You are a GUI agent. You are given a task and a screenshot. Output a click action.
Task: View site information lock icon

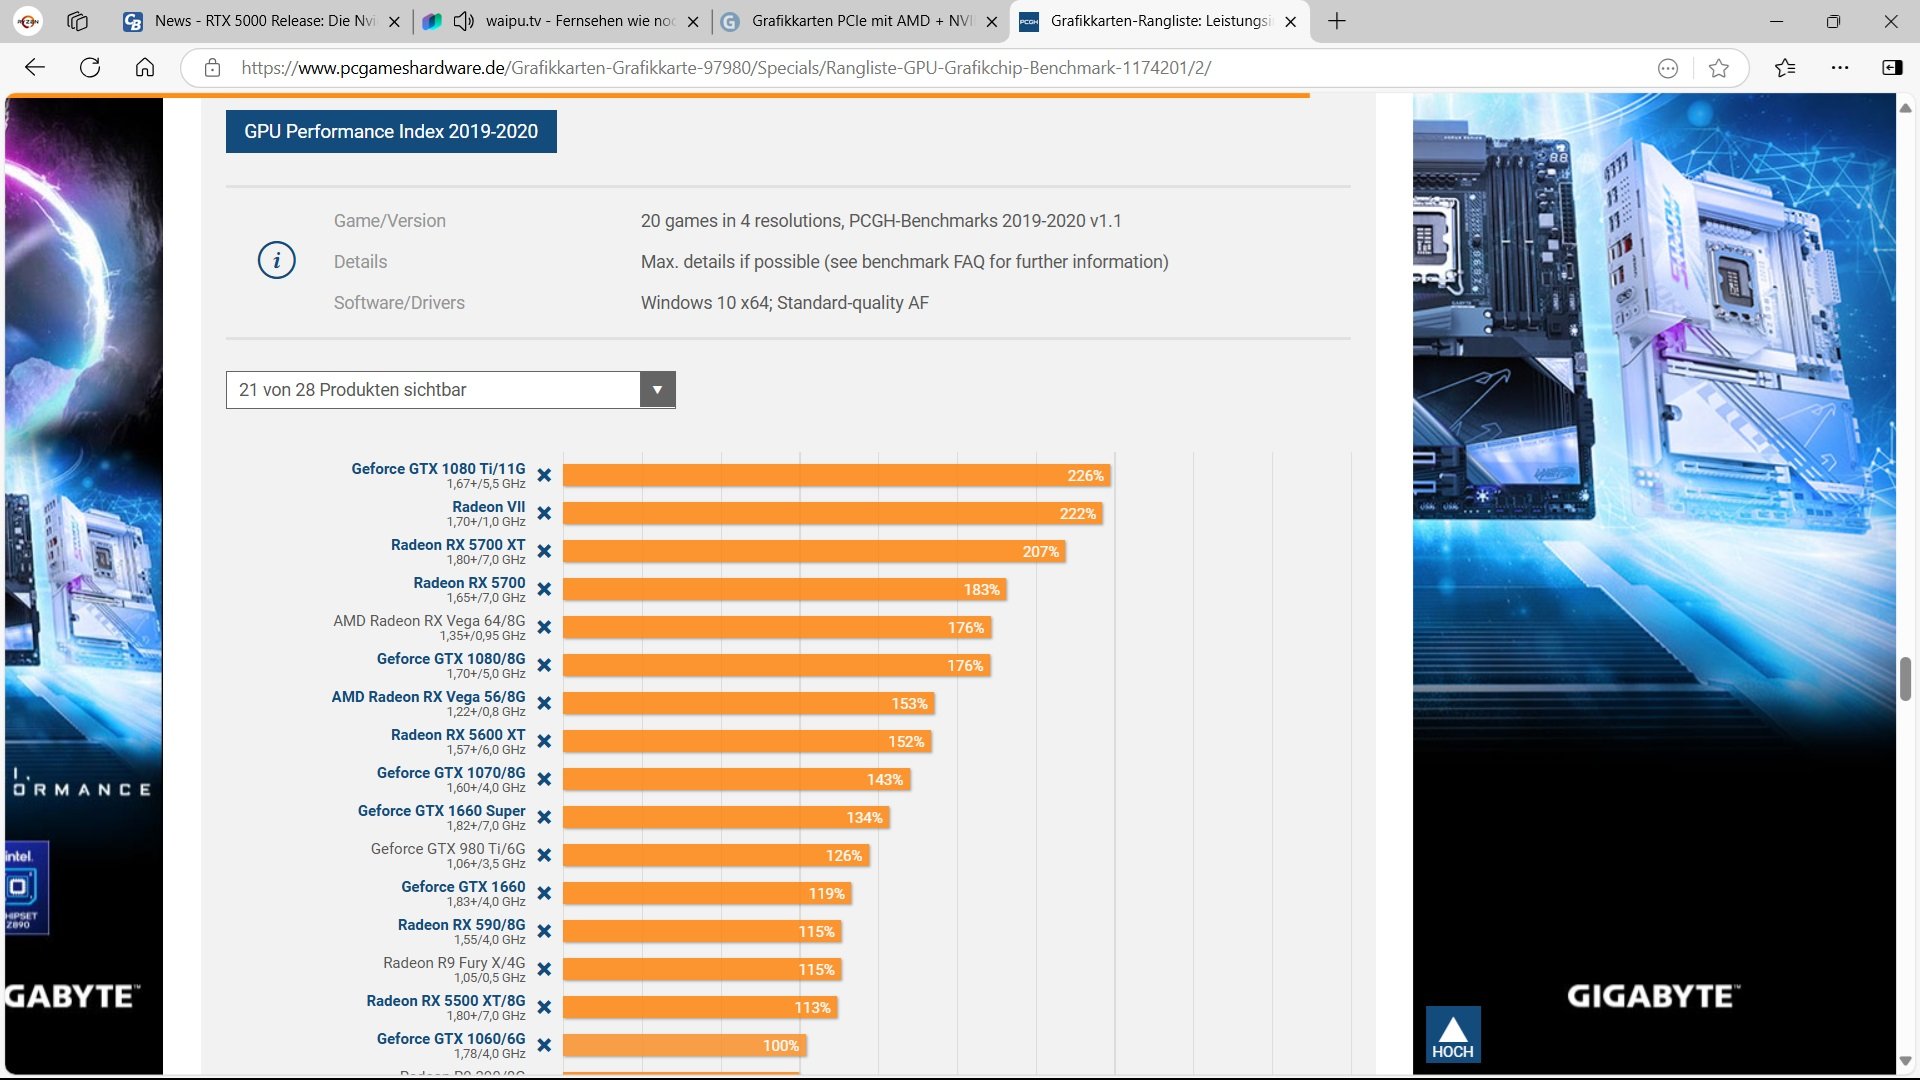pos(212,68)
